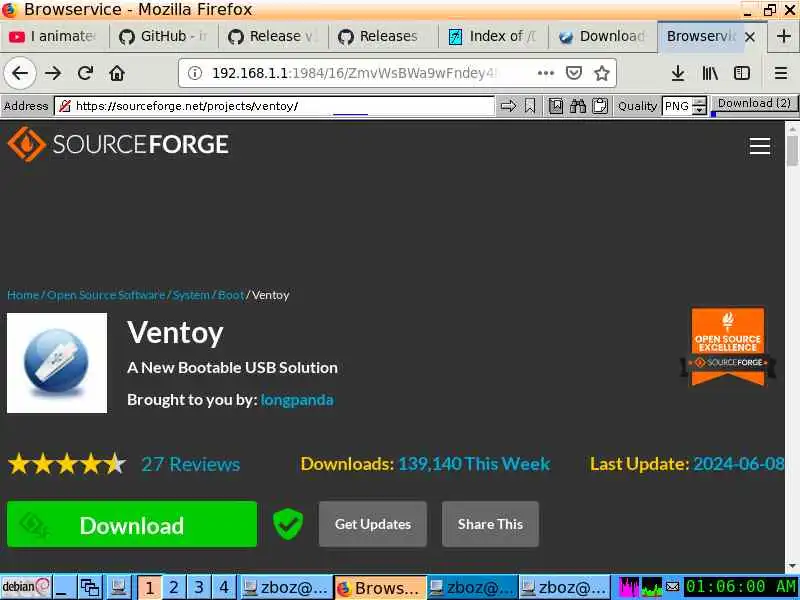This screenshot has height=600, width=800.
Task: Launch terminal from taskbar monitor icon
Action: [x=119, y=587]
